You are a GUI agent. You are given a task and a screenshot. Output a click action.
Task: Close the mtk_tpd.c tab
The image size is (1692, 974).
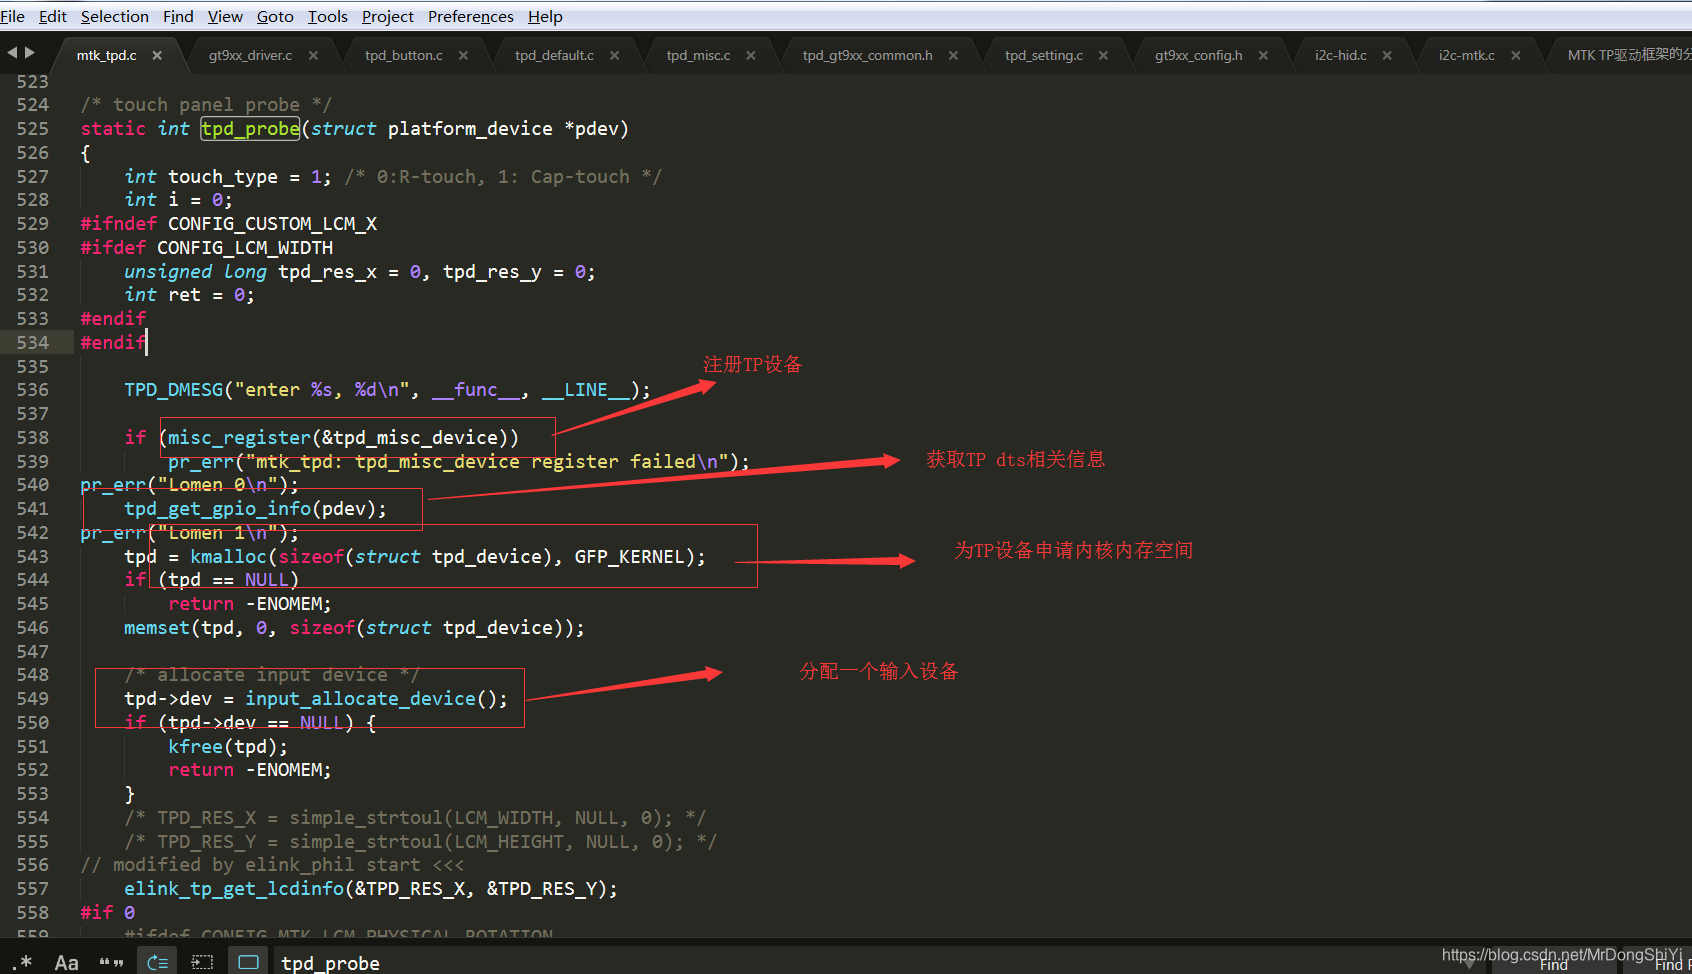tap(157, 55)
